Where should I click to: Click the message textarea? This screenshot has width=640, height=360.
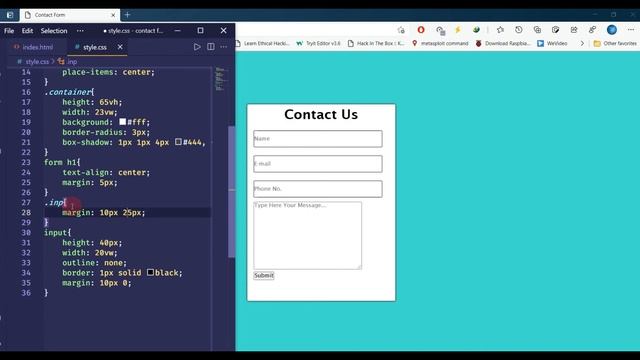coord(307,235)
